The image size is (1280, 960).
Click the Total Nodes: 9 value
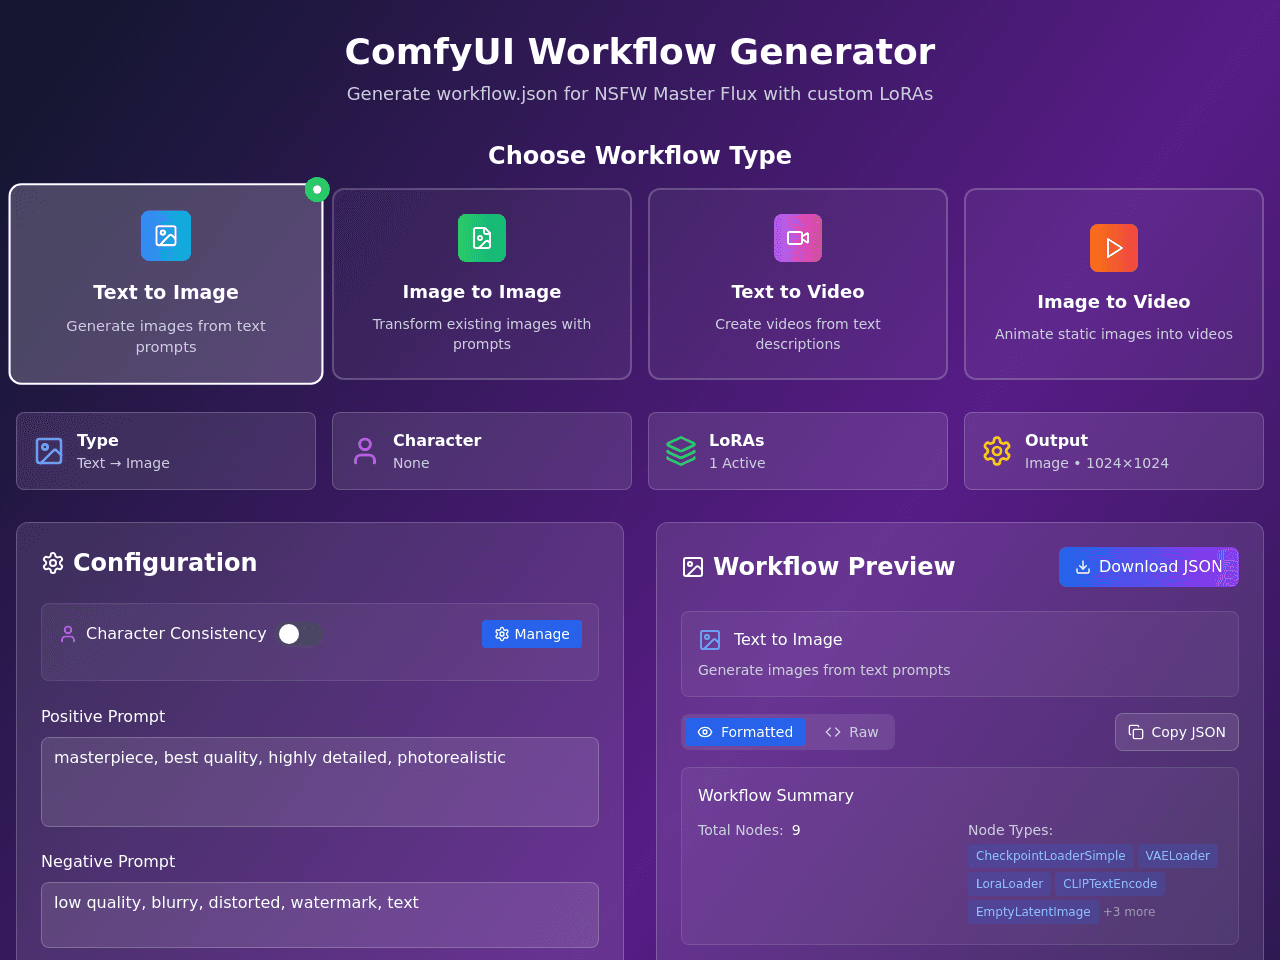(796, 830)
